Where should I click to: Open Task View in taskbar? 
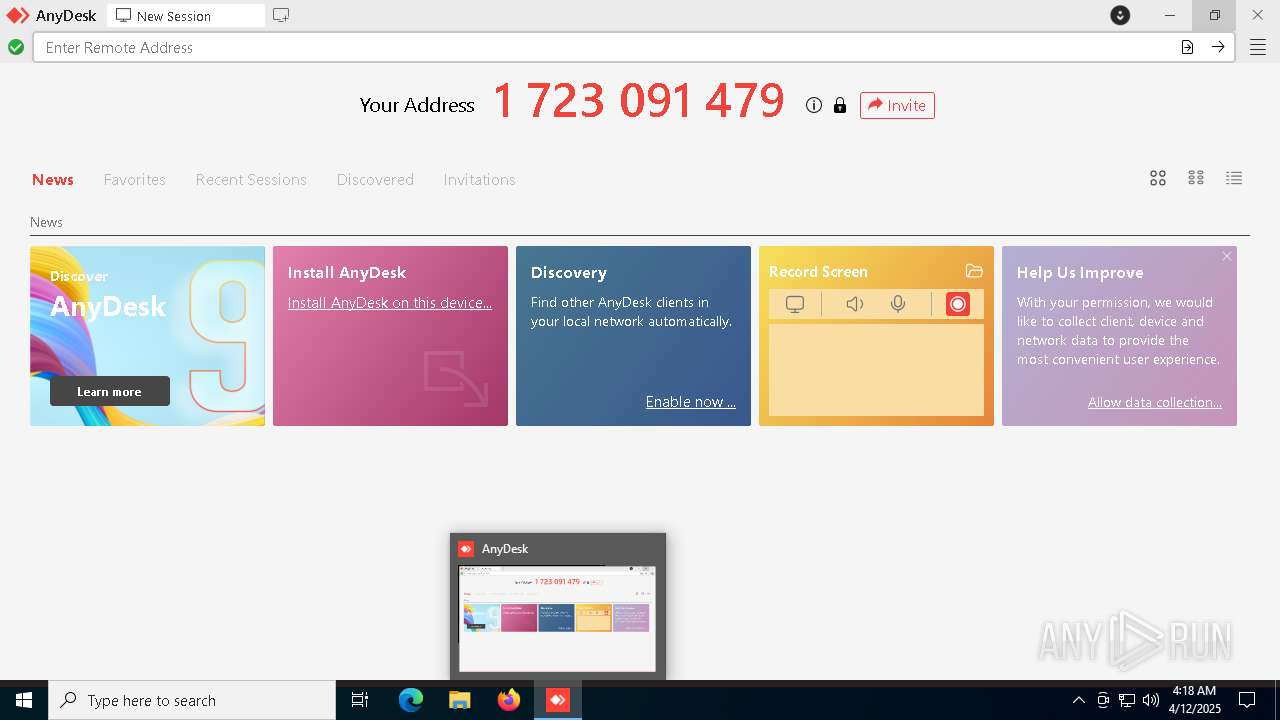360,700
